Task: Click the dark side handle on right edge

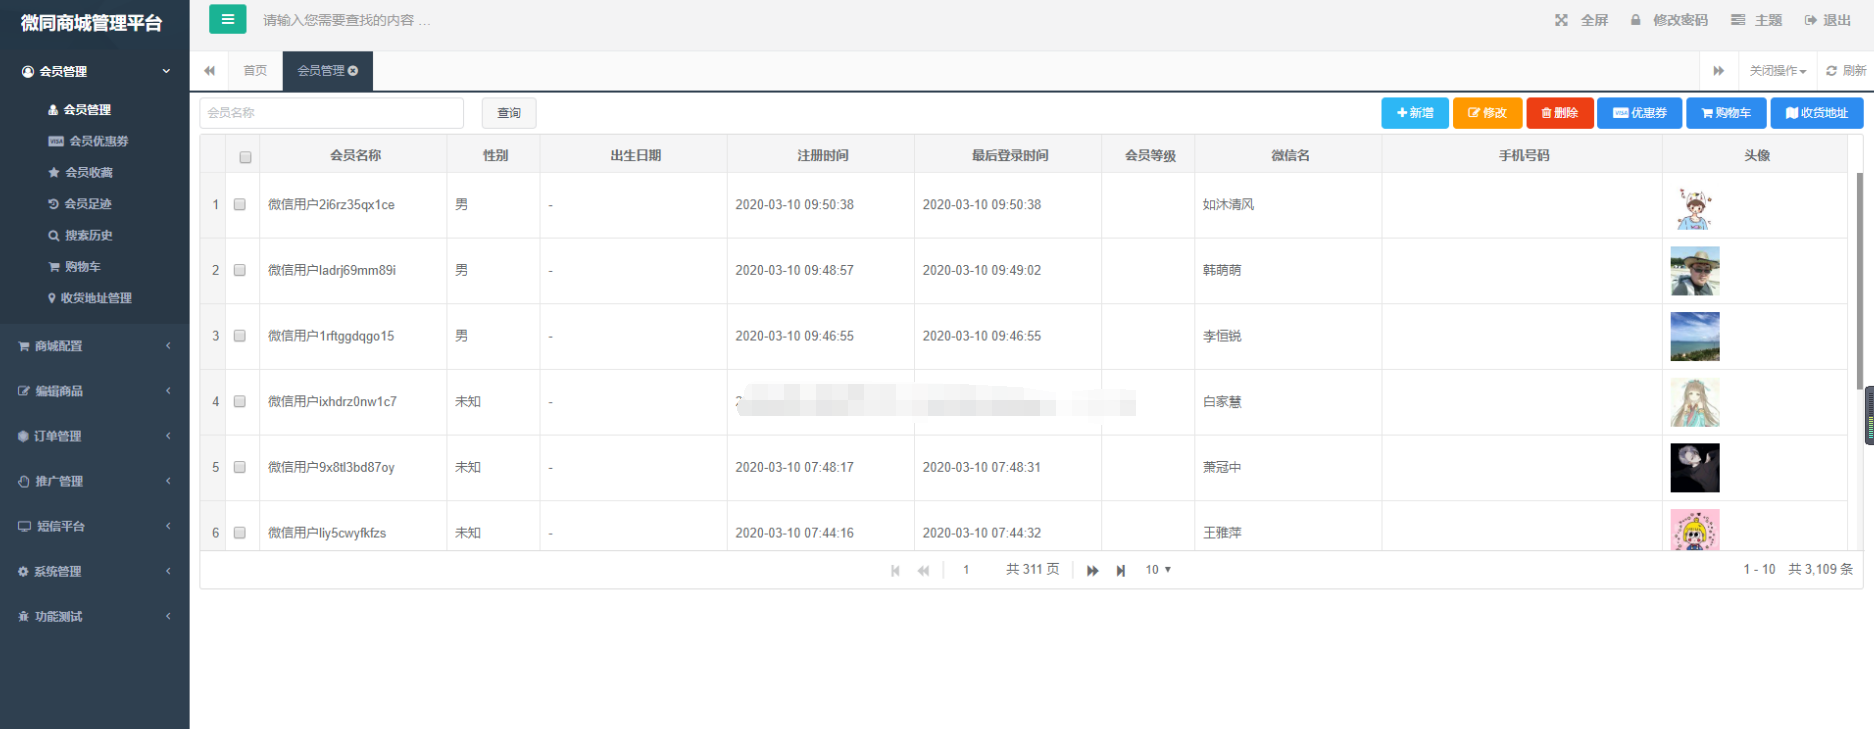Action: [1869, 416]
